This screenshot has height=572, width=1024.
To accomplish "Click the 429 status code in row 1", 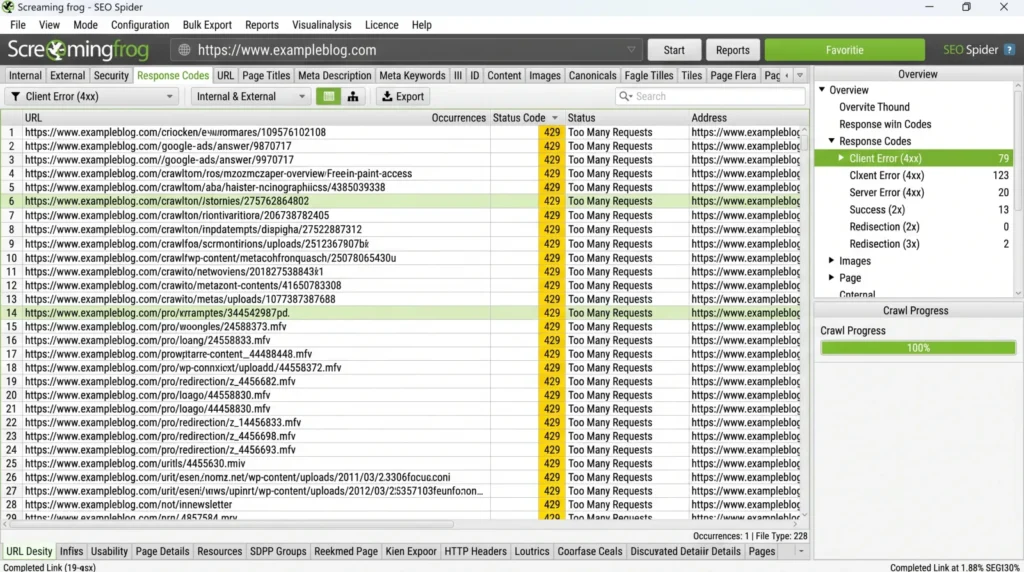I will pyautogui.click(x=551, y=132).
